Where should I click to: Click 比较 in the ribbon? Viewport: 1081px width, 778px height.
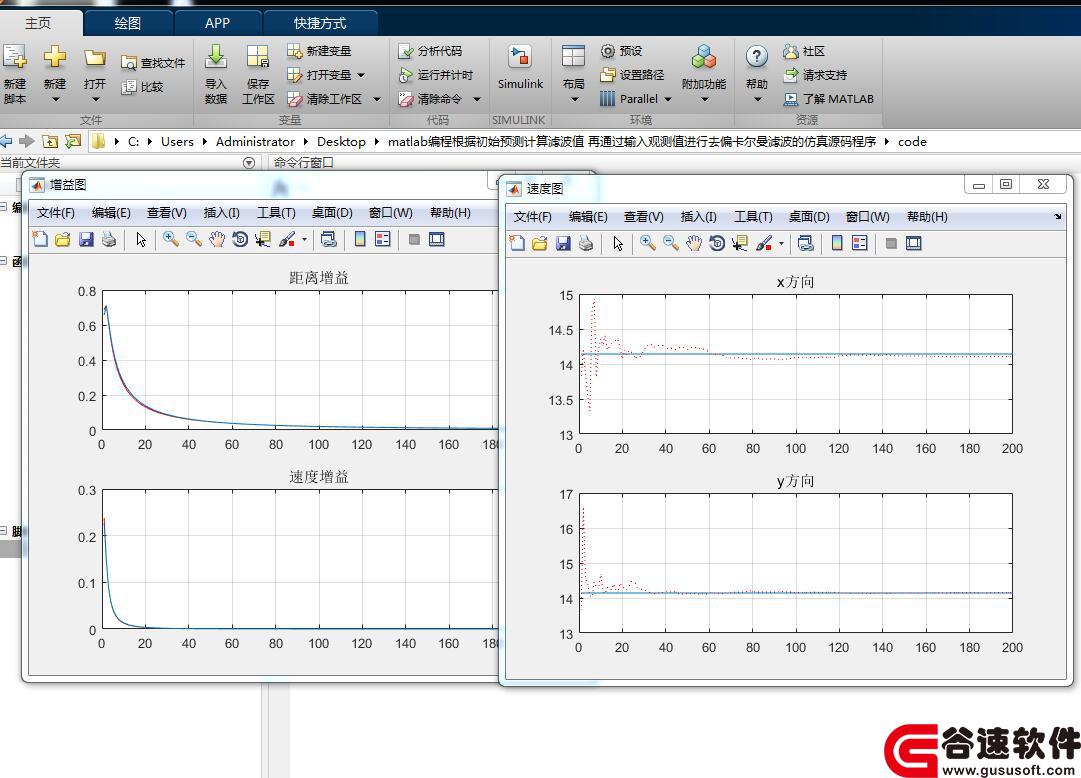(142, 87)
